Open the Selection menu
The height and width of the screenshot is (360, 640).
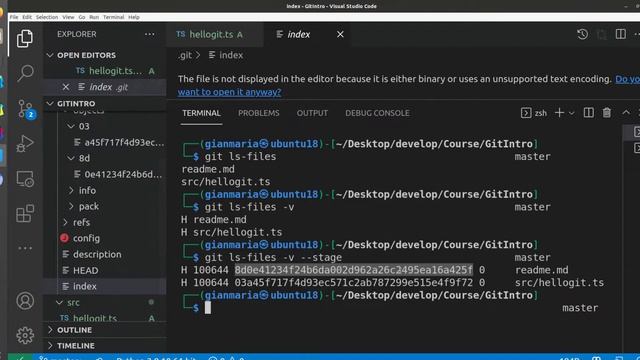coord(47,17)
